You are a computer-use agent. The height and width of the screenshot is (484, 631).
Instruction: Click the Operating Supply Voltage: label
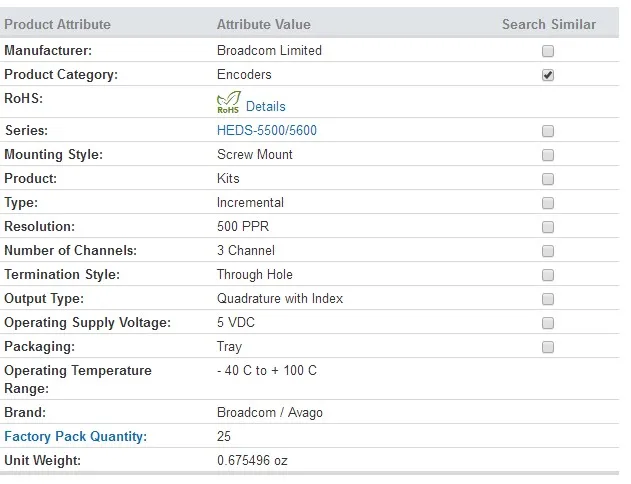(x=87, y=323)
